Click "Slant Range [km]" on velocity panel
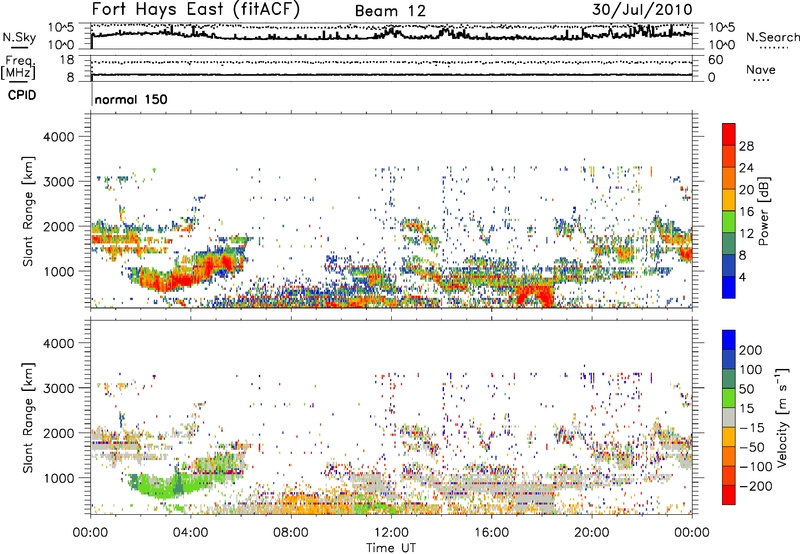The height and width of the screenshot is (554, 800). [x=28, y=418]
